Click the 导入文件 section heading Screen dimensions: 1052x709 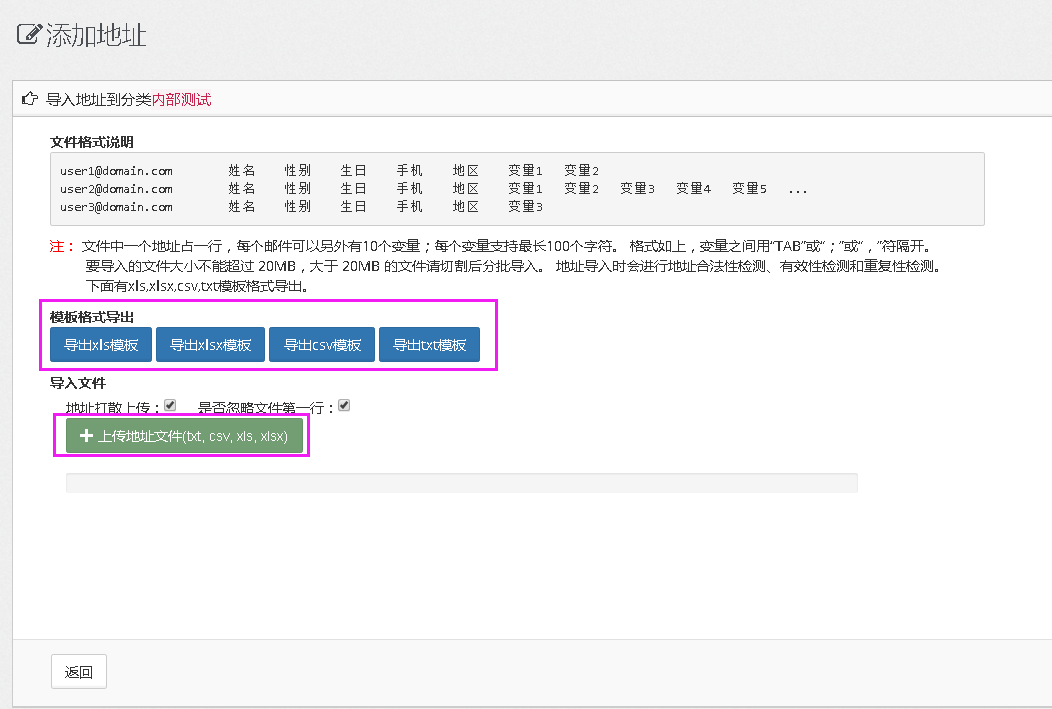(78, 382)
